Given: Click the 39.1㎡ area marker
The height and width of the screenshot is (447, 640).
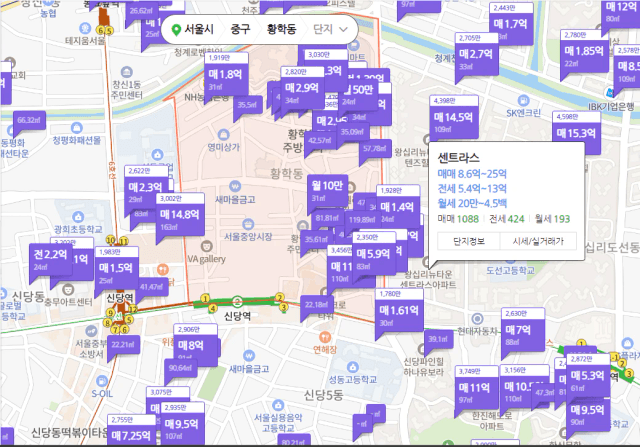Looking at the screenshot, I should [438, 339].
